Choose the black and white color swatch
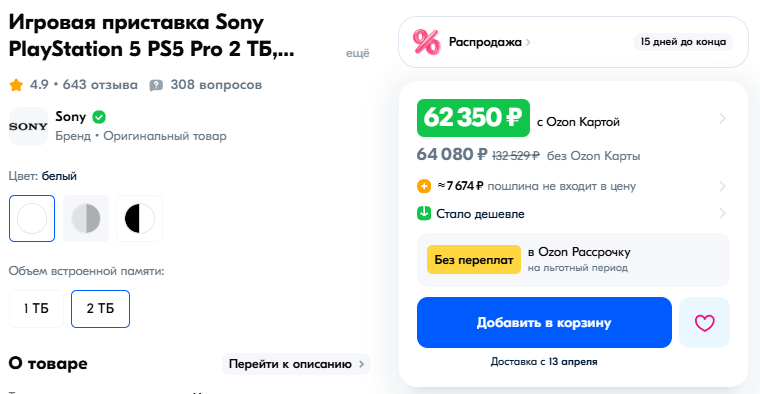 (140, 219)
